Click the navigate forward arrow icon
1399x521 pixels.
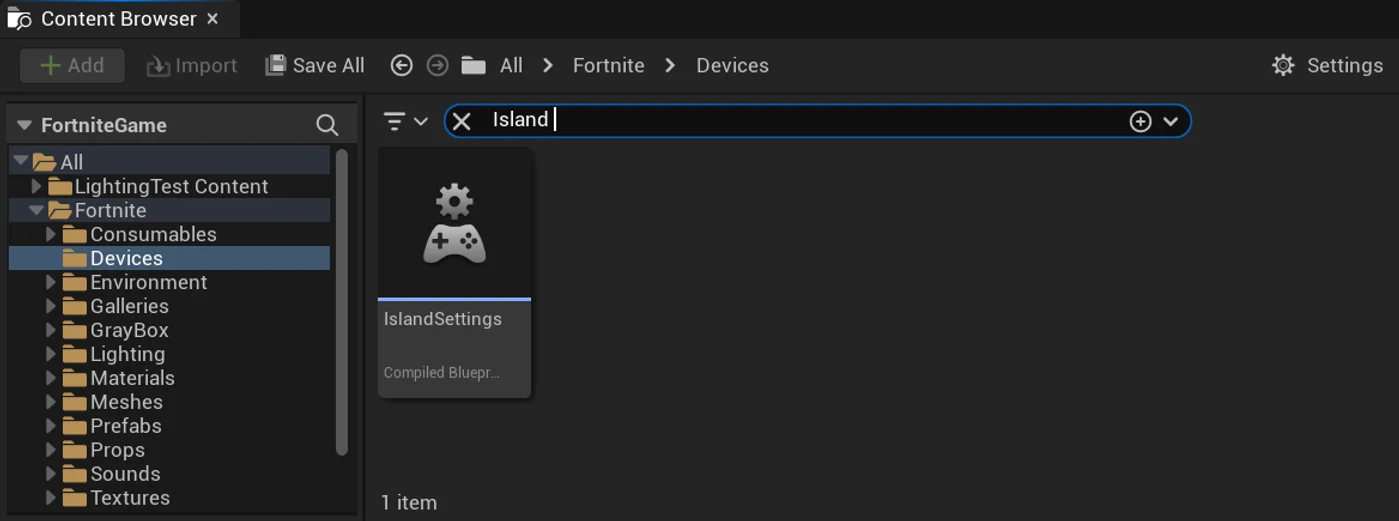(437, 66)
